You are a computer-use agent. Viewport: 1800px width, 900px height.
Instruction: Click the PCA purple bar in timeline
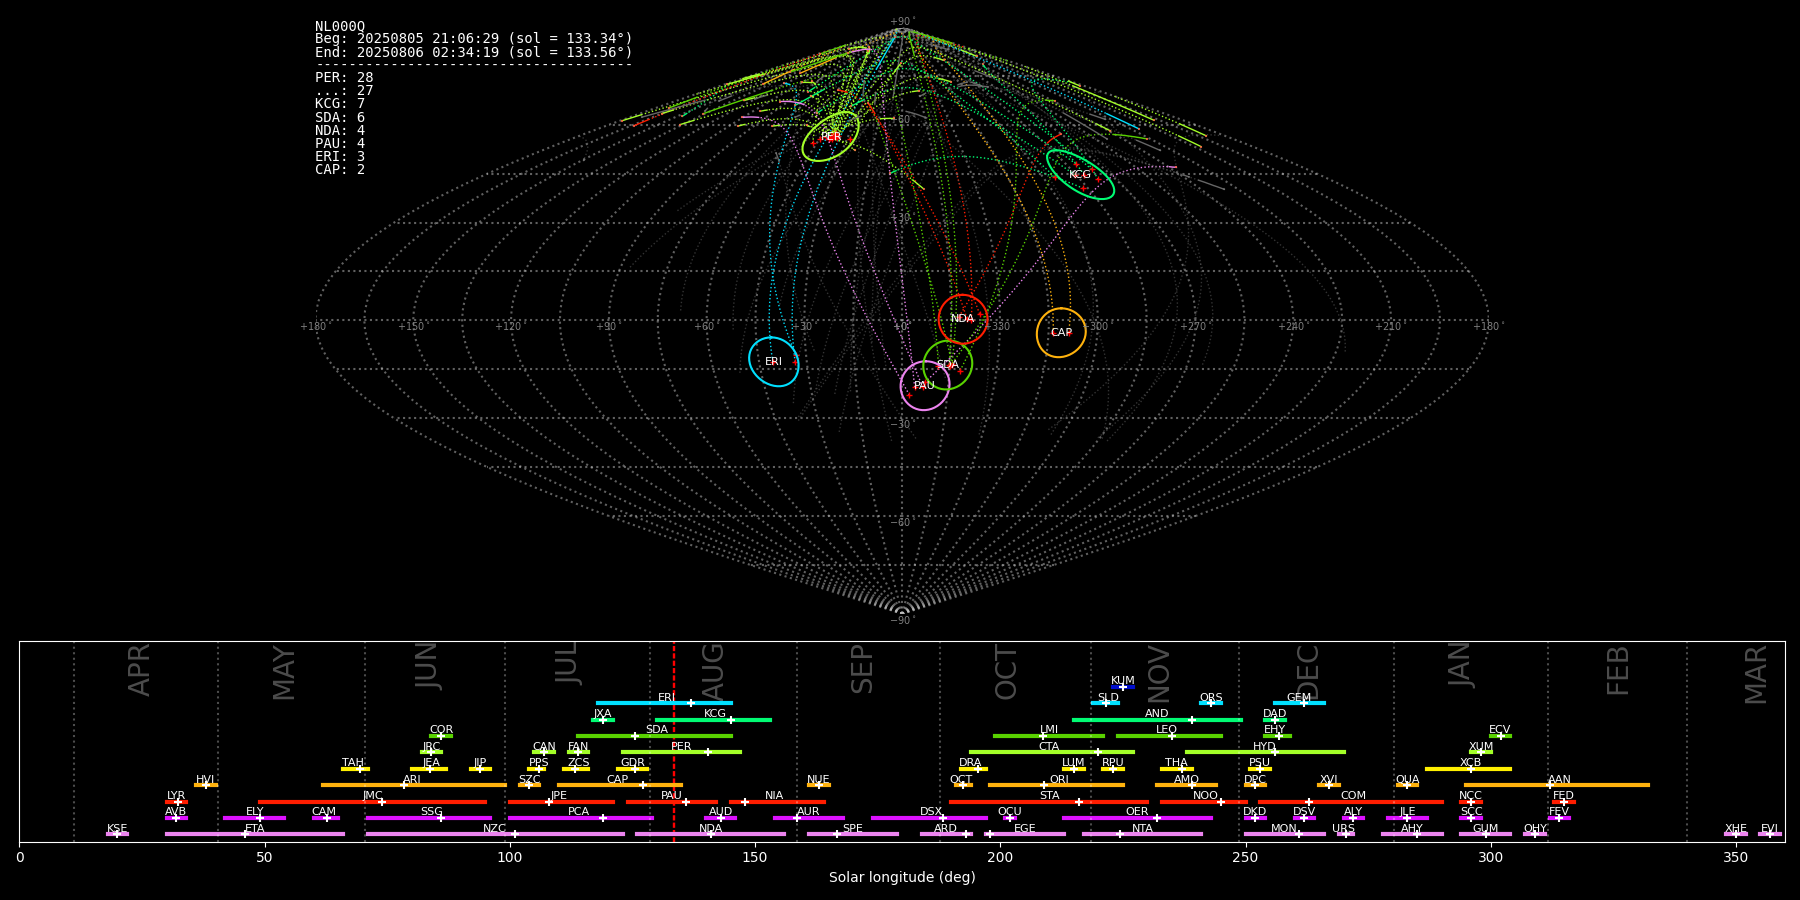coord(580,817)
